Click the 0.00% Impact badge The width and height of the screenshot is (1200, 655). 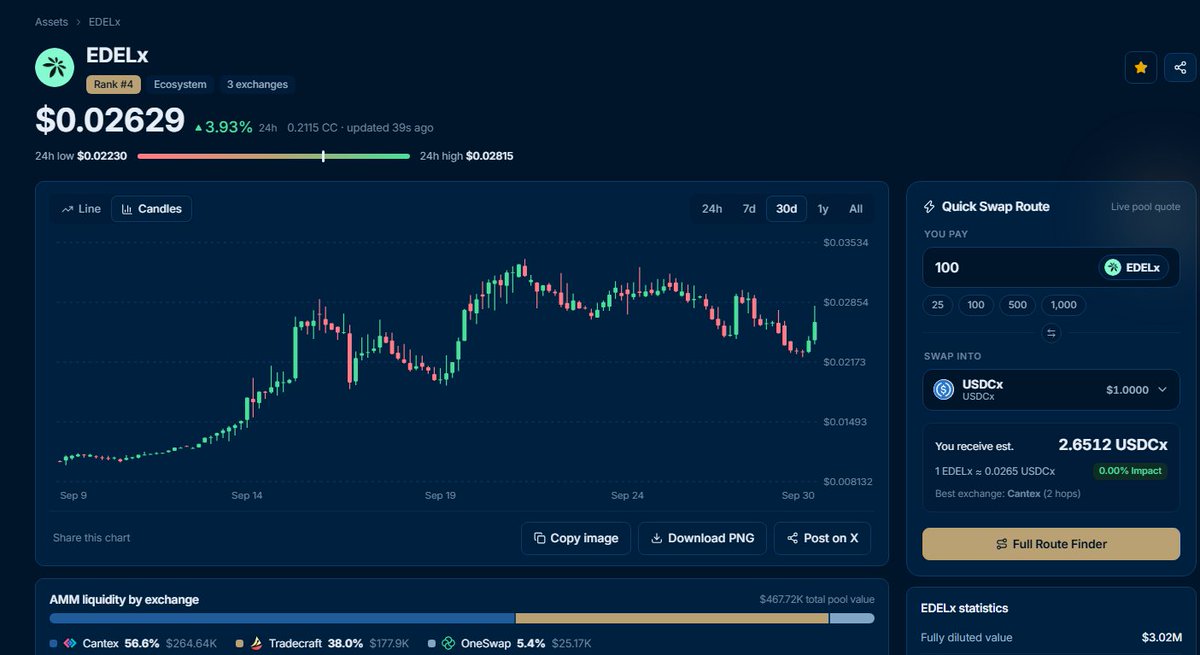click(x=1131, y=471)
